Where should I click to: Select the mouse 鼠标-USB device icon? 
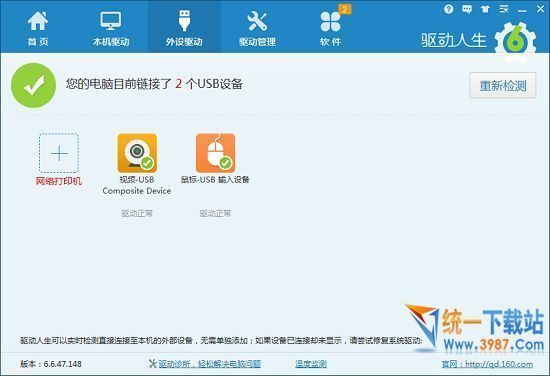click(x=215, y=153)
